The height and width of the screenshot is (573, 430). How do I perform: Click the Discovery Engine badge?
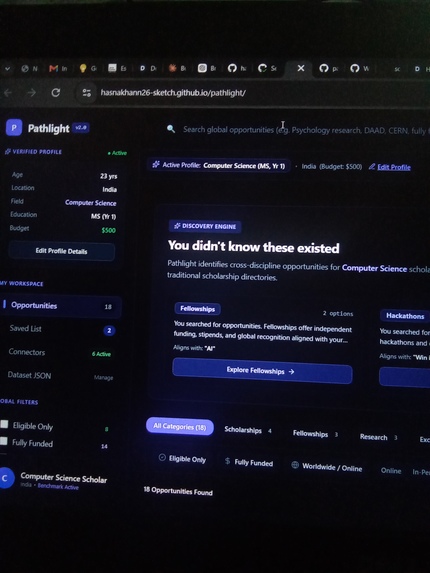tap(205, 226)
